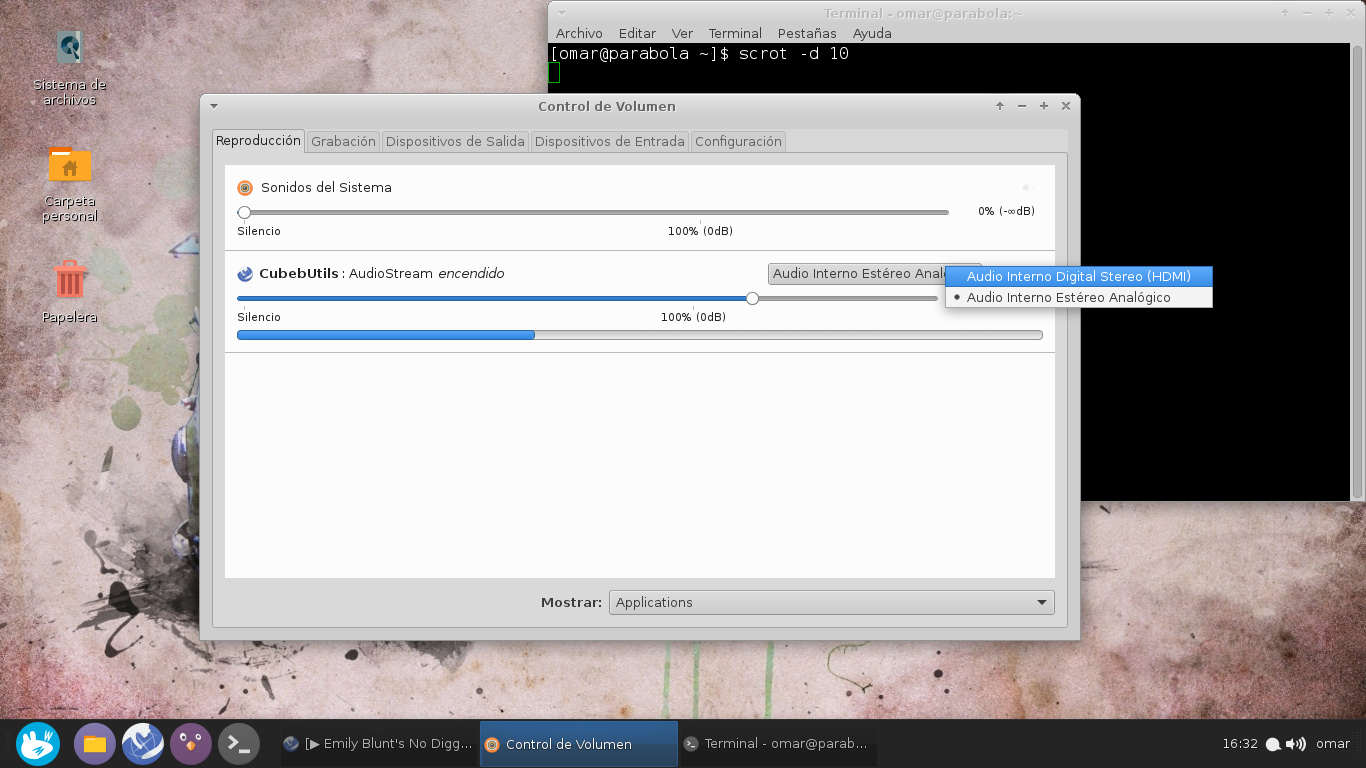Click the notification icon beside the clock
Viewport: 1366px width, 768px height.
pos(1273,744)
